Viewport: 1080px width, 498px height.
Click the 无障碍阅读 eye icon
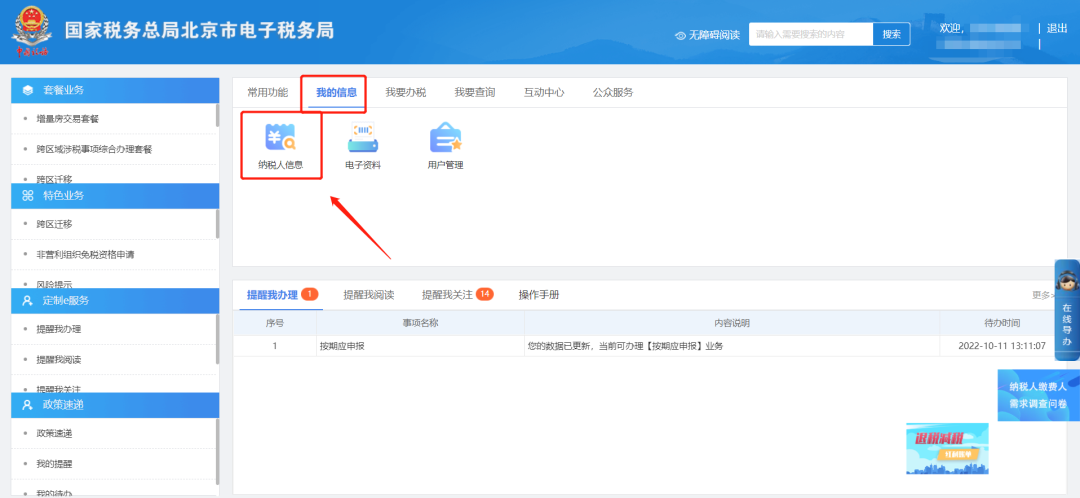point(681,35)
